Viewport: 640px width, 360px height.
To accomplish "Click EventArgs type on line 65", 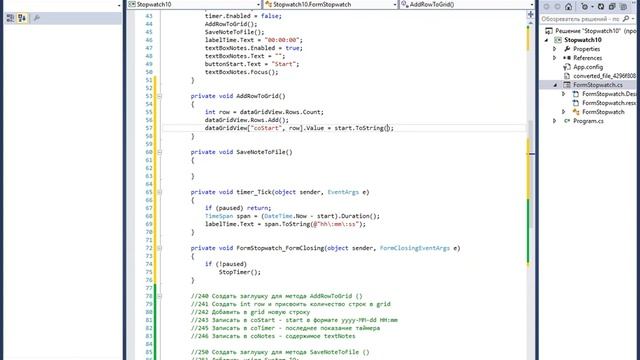I will click(x=343, y=192).
